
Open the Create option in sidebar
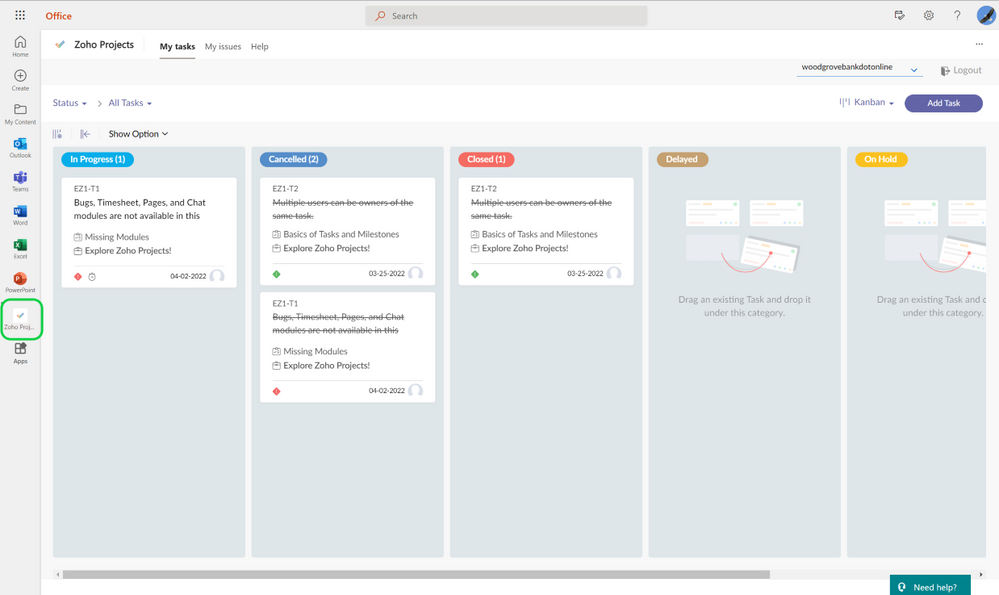(x=20, y=80)
